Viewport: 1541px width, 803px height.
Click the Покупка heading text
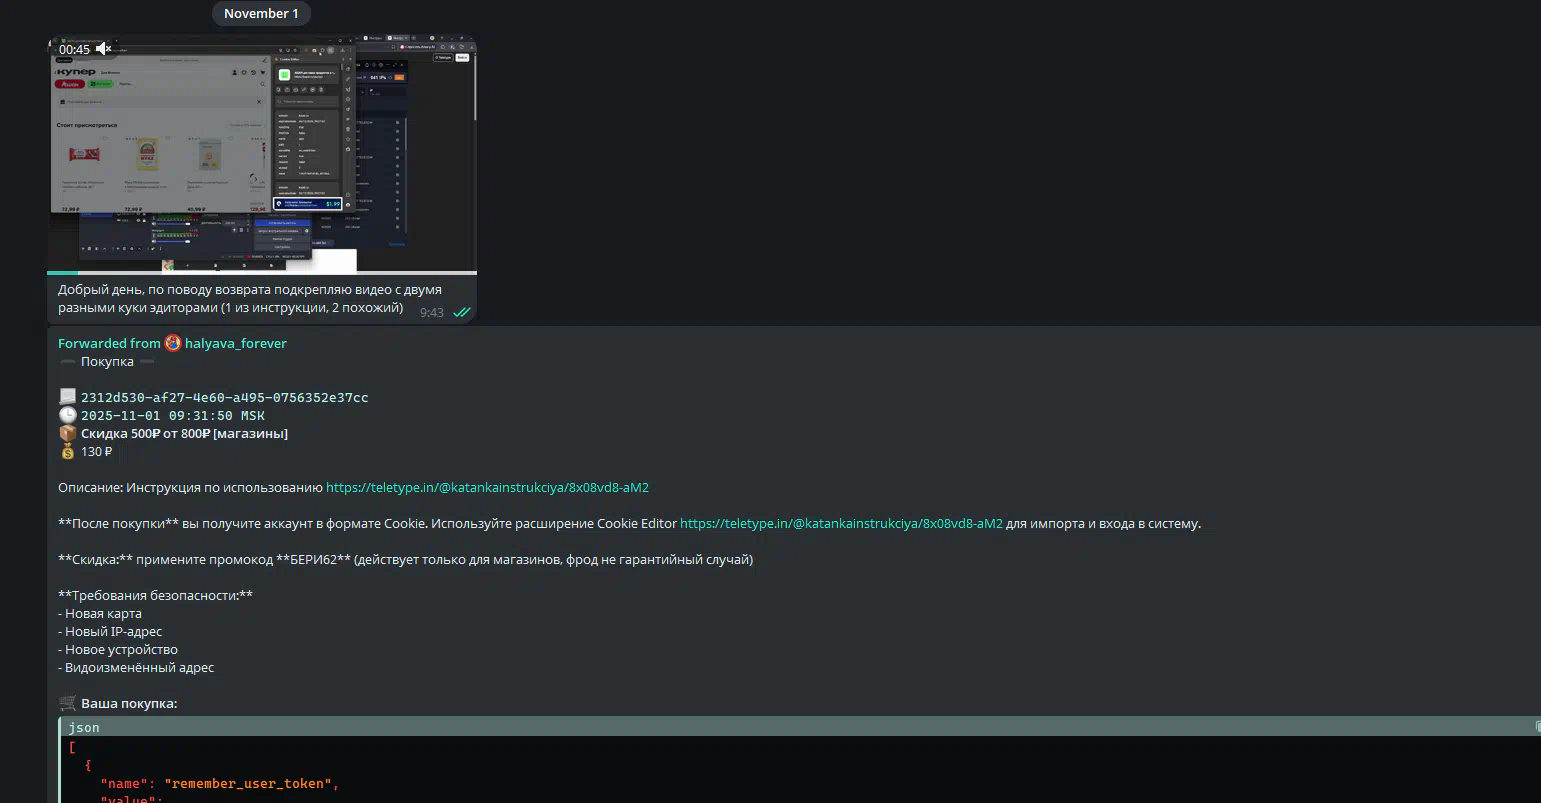pos(107,361)
